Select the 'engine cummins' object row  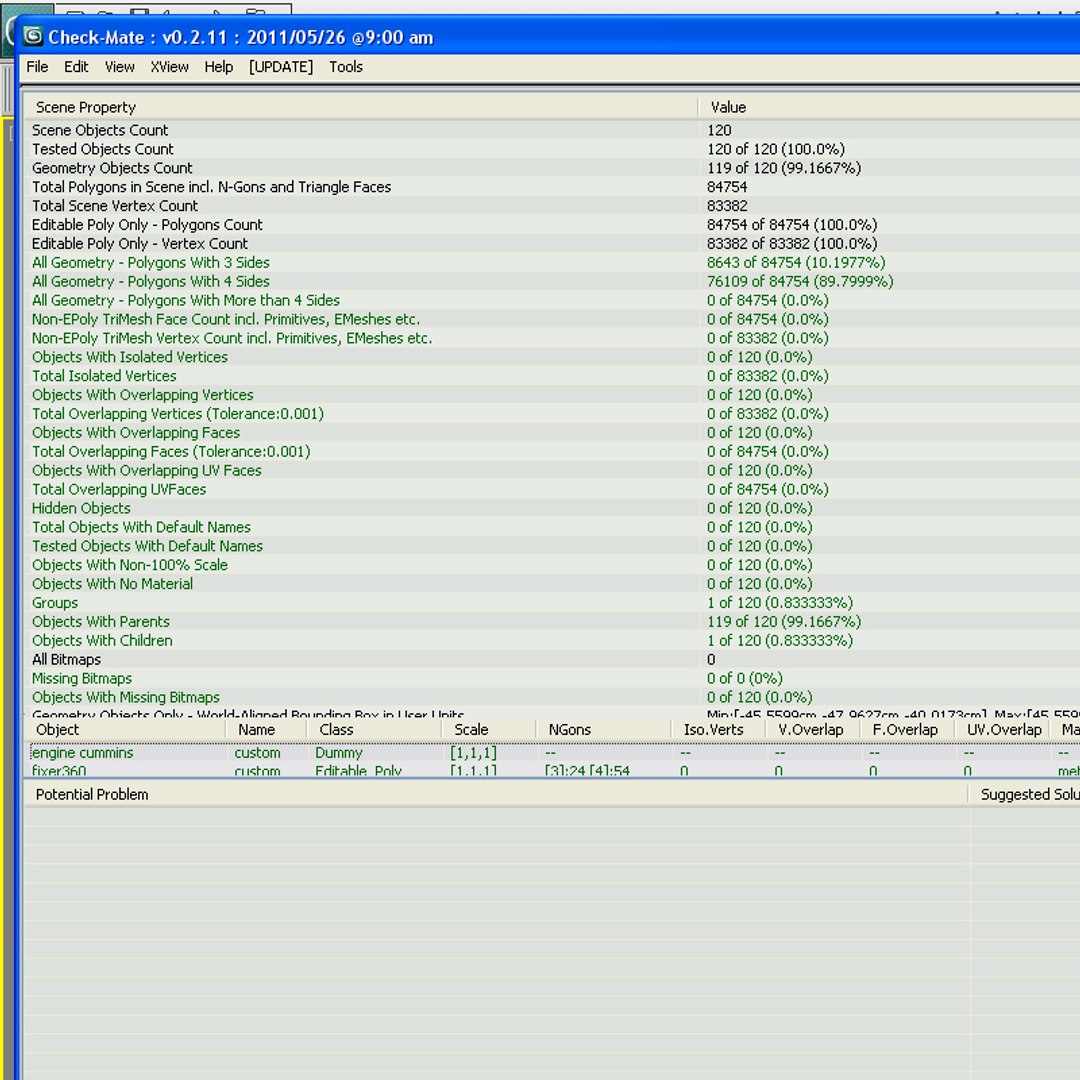click(552, 753)
